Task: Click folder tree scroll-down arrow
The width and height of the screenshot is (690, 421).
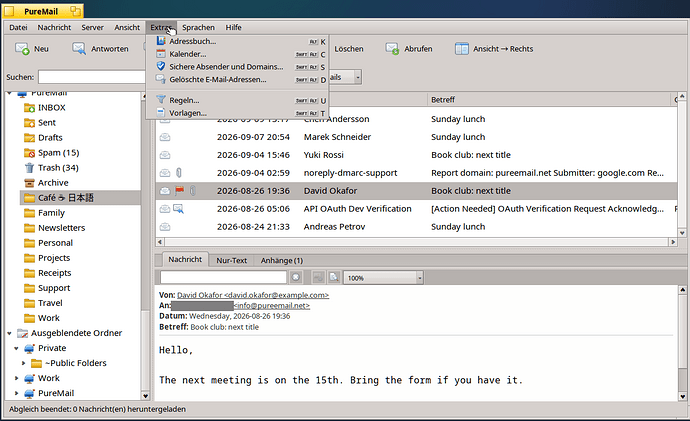Action: coord(145,396)
